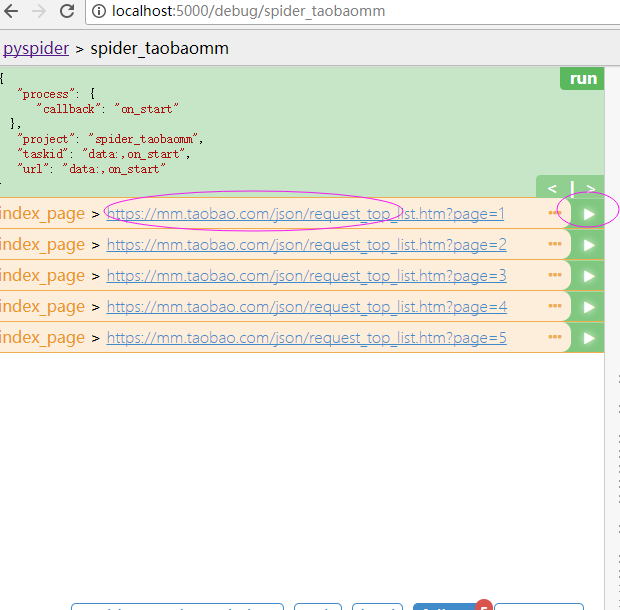Screen dimensions: 620x610
Task: Click the "project": "spider_taobaomm" JSON line
Action: click(110, 139)
